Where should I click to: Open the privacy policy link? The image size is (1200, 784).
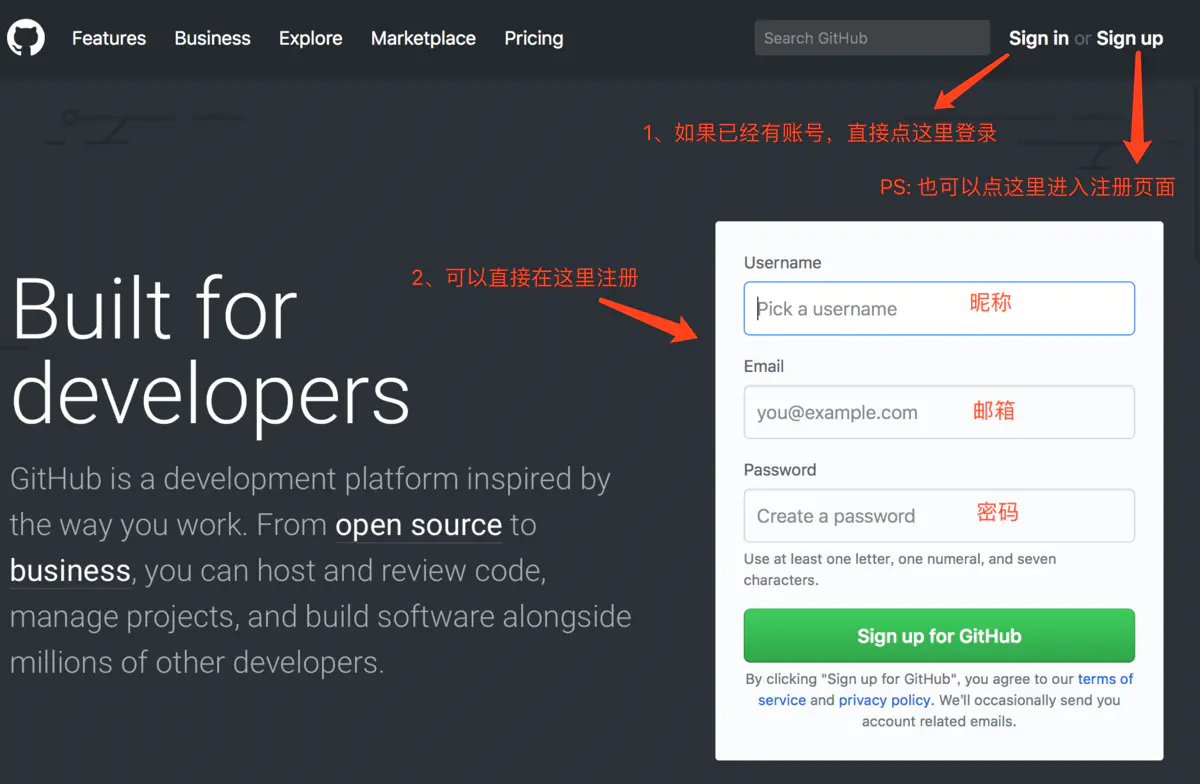tap(884, 700)
